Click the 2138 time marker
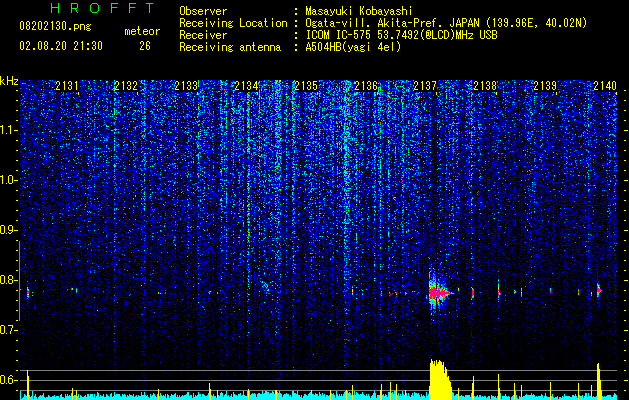The image size is (629, 400). (485, 86)
